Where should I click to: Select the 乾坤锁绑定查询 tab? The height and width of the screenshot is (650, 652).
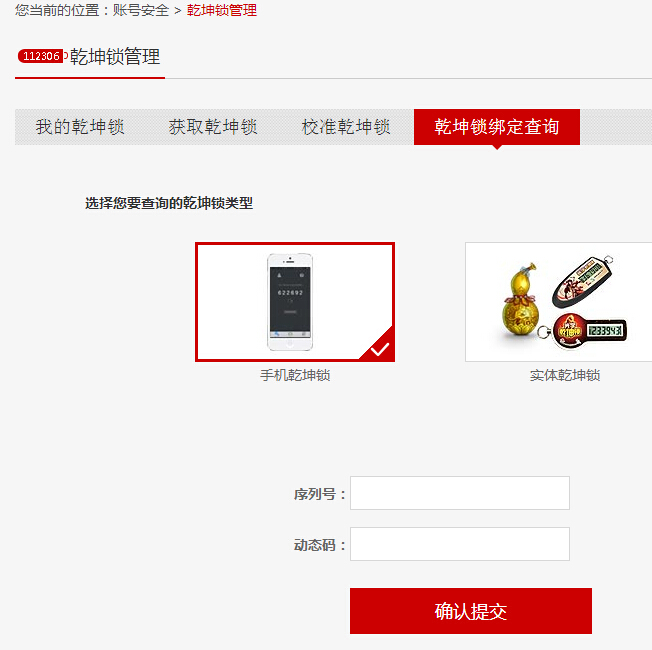pyautogui.click(x=496, y=127)
